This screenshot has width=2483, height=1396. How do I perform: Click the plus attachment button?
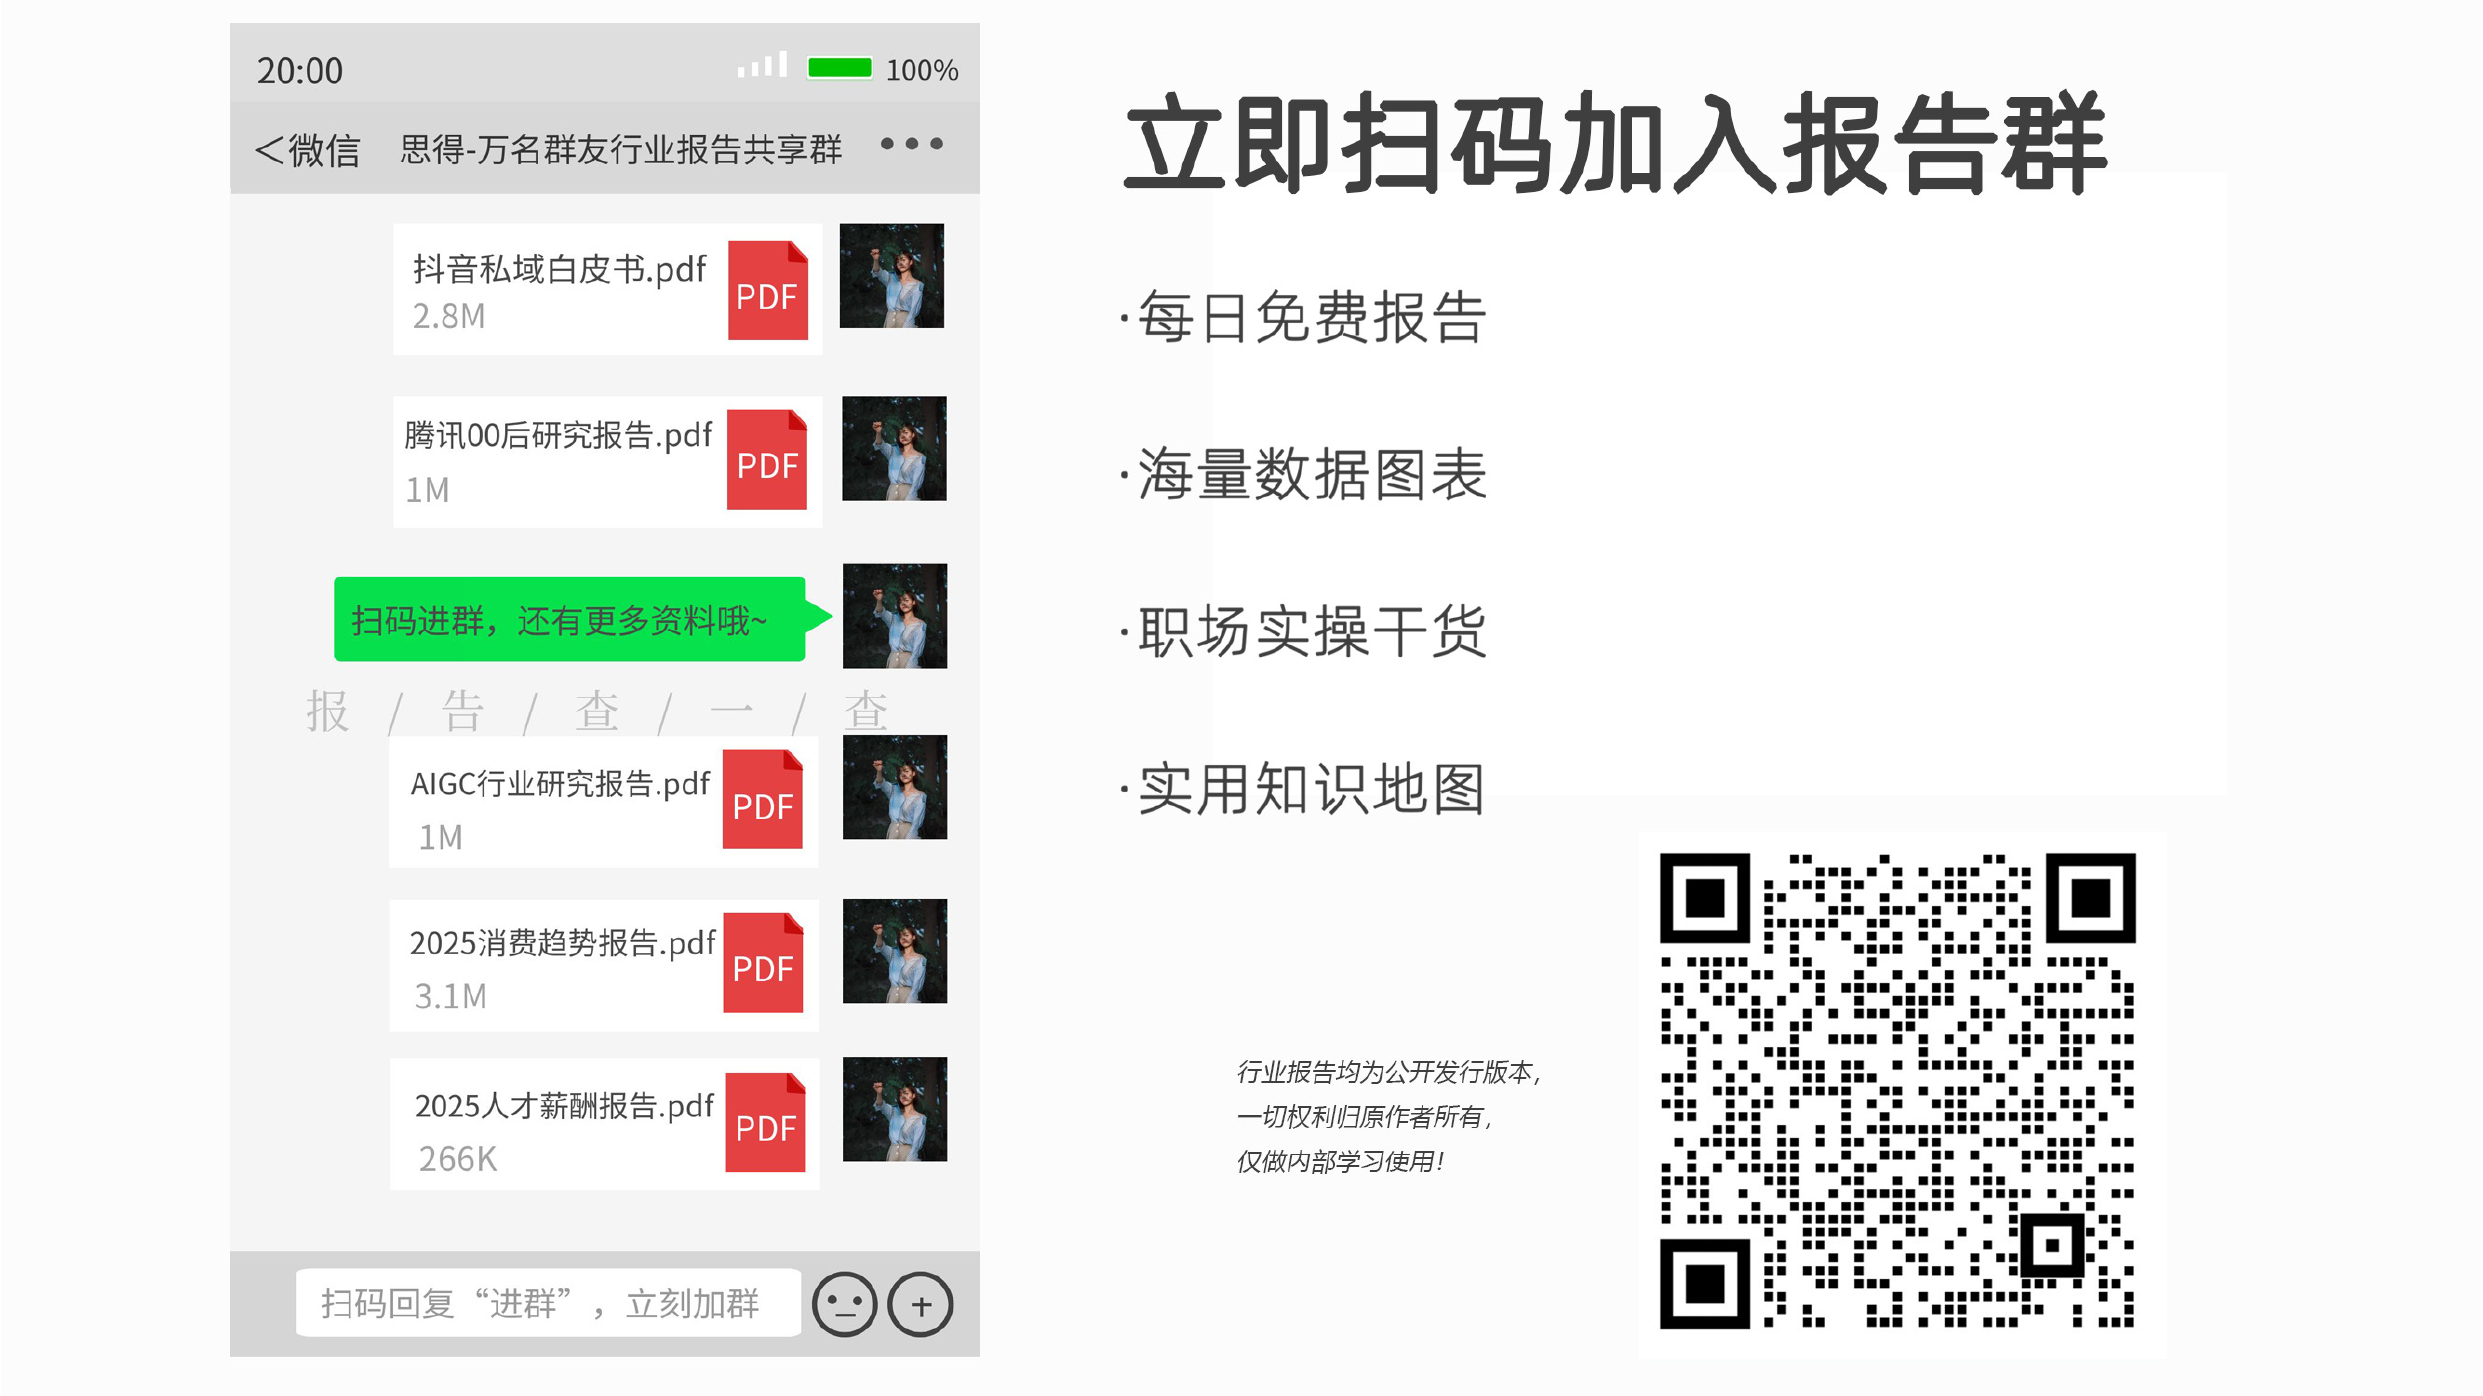920,1304
